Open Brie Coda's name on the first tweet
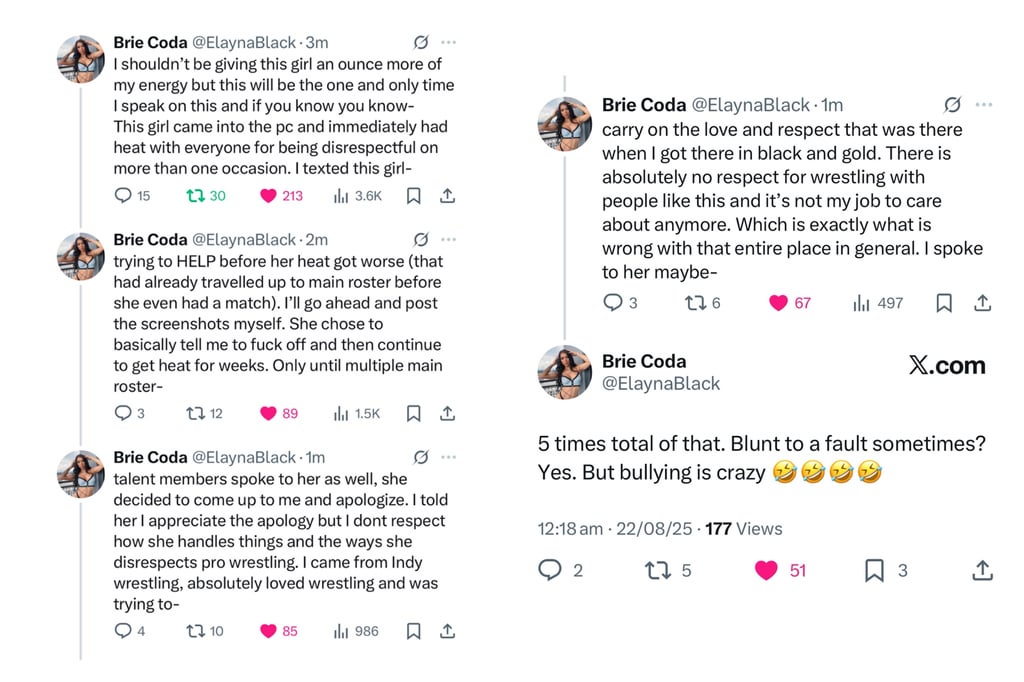 [150, 42]
